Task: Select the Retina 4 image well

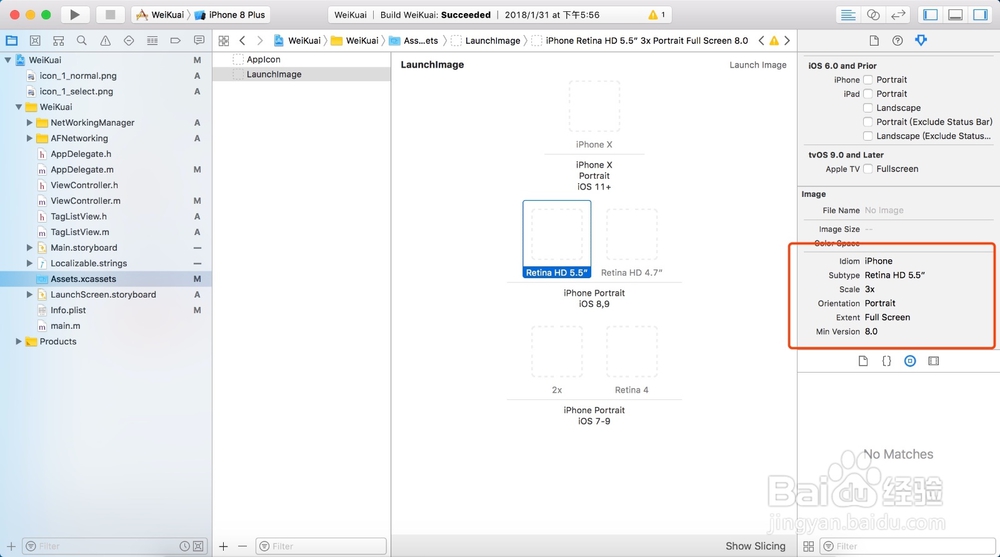Action: [631, 352]
